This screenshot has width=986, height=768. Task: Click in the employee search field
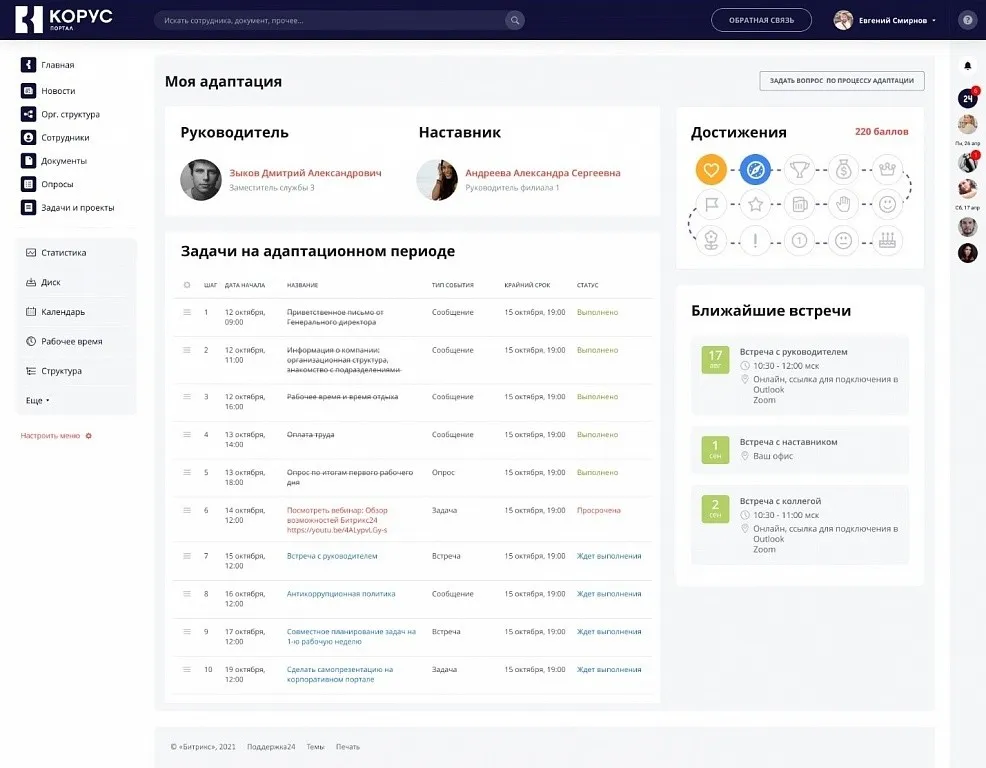pyautogui.click(x=330, y=20)
